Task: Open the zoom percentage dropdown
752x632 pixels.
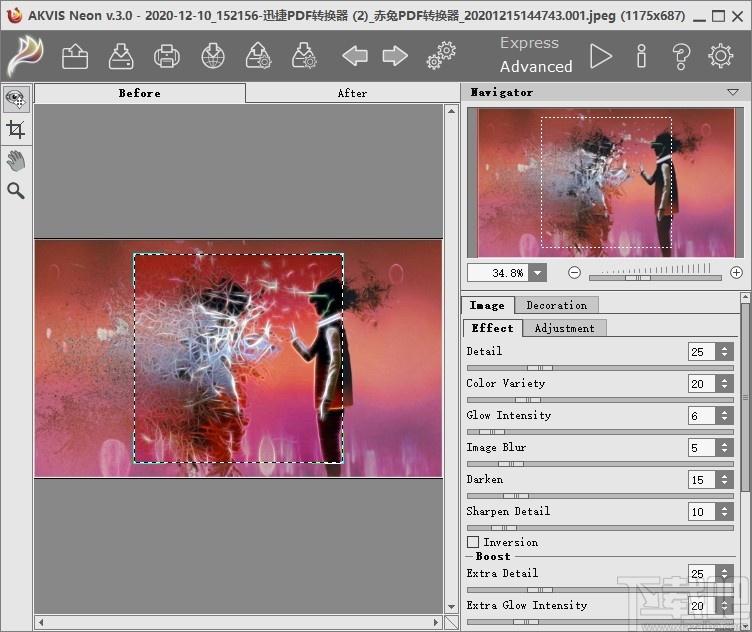Action: [x=538, y=272]
